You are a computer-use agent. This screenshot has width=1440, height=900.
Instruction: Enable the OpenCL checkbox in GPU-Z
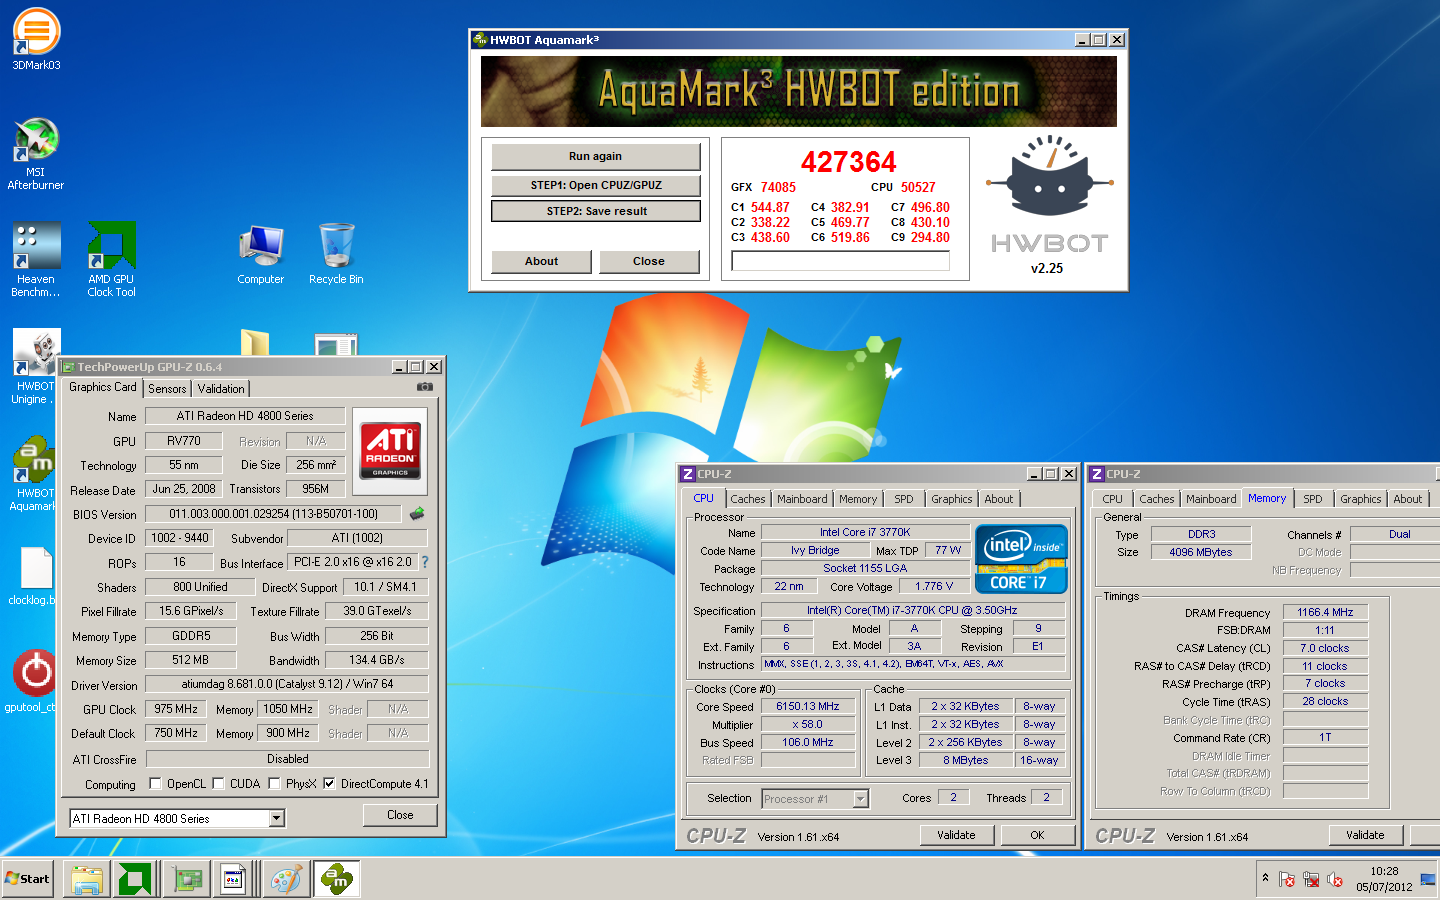(x=155, y=784)
